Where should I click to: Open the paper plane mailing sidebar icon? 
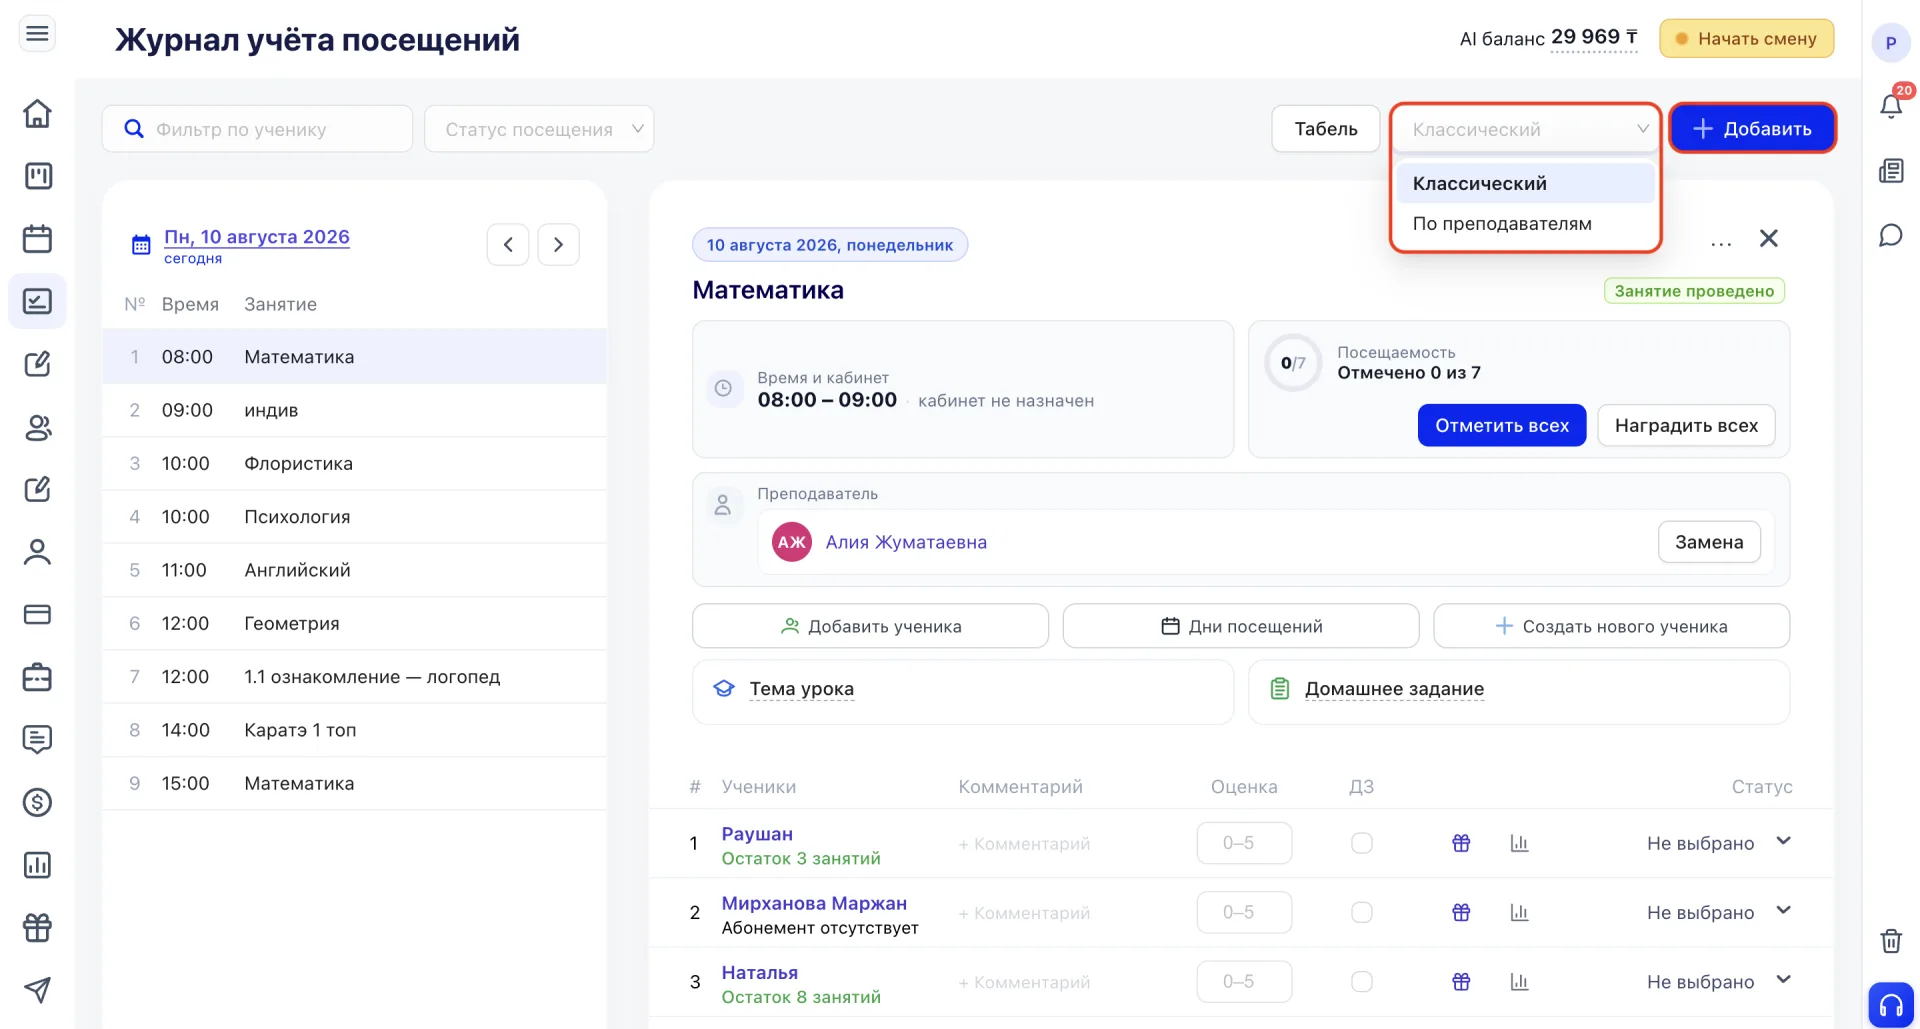[37, 990]
